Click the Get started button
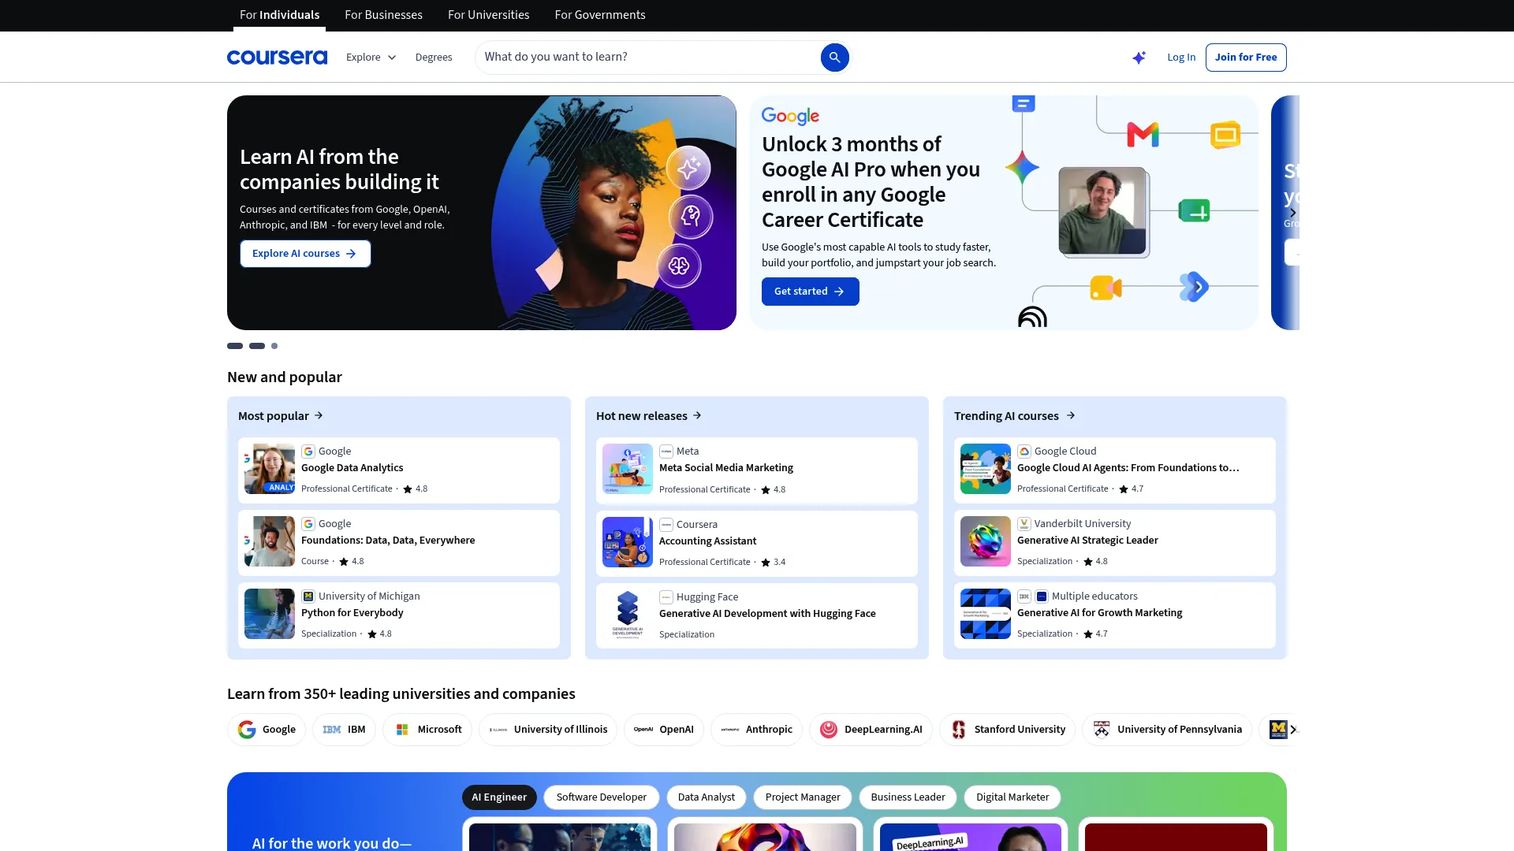Screen dimensions: 1514x851 point(810,291)
